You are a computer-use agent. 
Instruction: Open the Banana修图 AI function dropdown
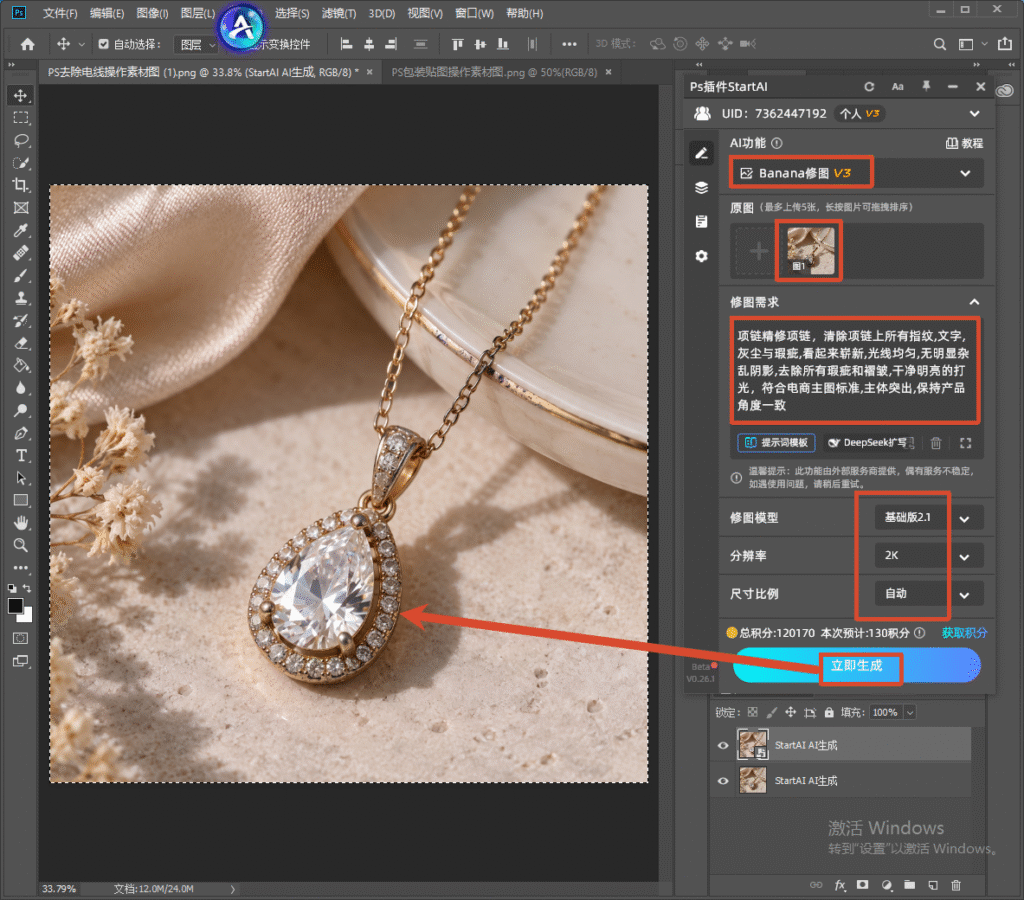point(856,173)
